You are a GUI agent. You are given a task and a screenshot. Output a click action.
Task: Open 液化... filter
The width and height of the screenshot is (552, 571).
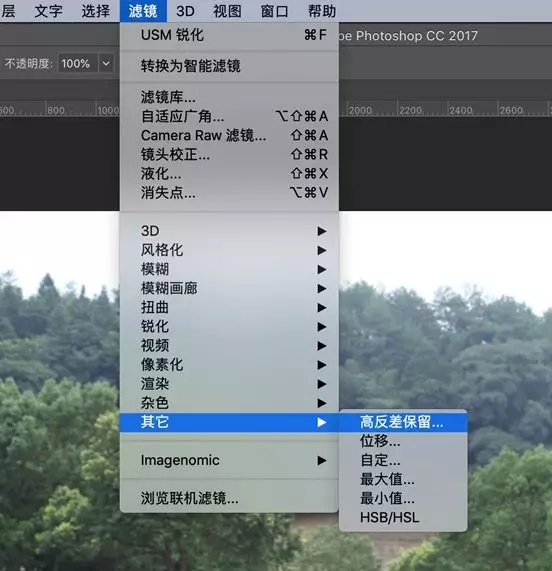point(229,173)
